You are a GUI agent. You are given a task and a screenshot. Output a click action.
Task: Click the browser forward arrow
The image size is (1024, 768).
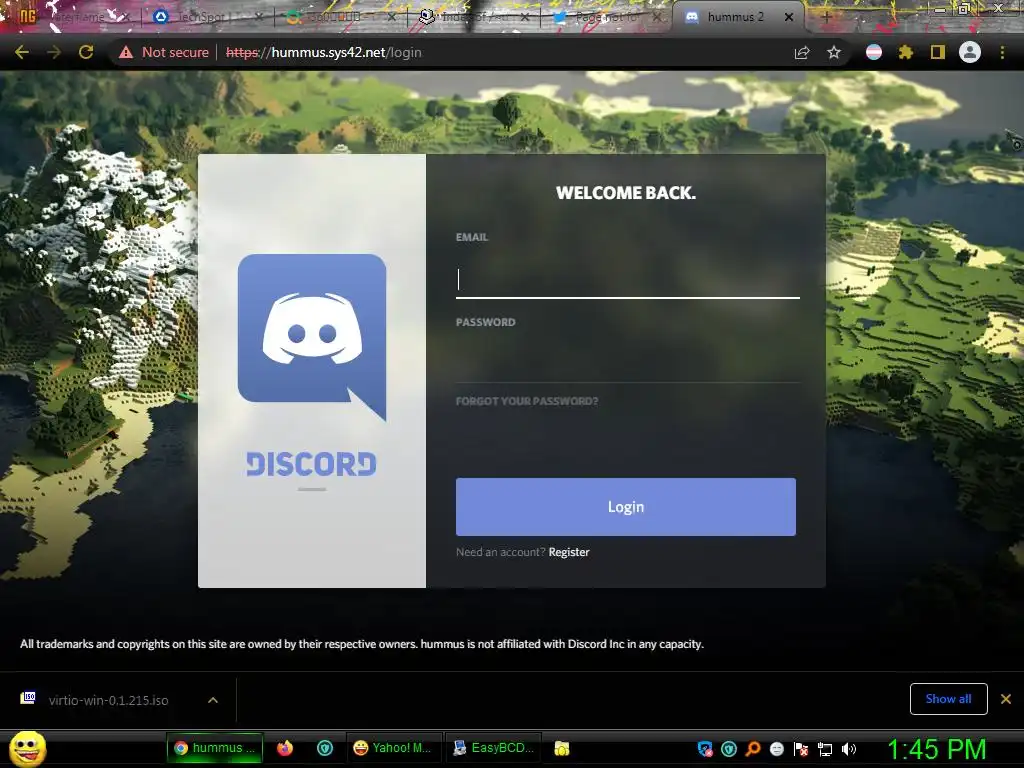coord(54,52)
